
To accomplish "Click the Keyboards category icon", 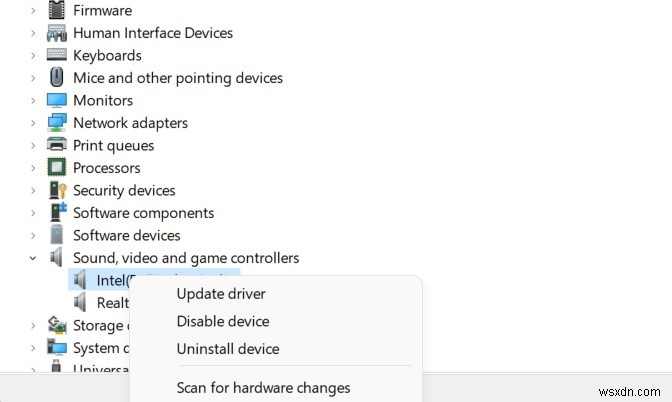I will (x=57, y=55).
